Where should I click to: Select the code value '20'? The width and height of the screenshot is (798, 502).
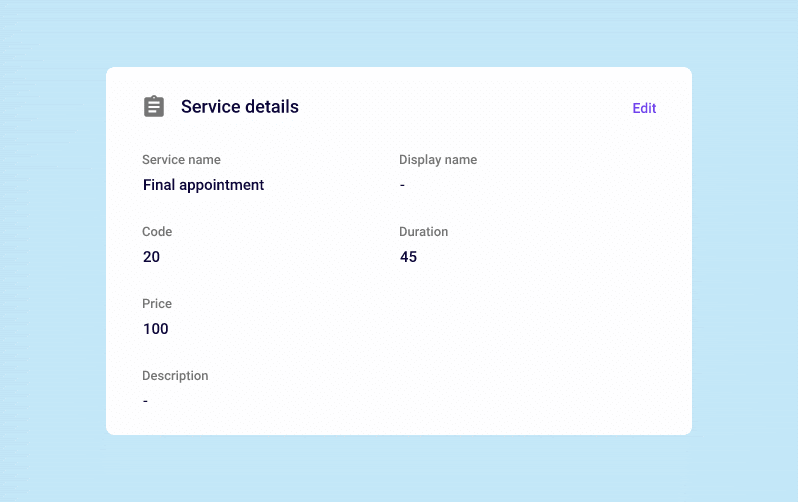[151, 257]
